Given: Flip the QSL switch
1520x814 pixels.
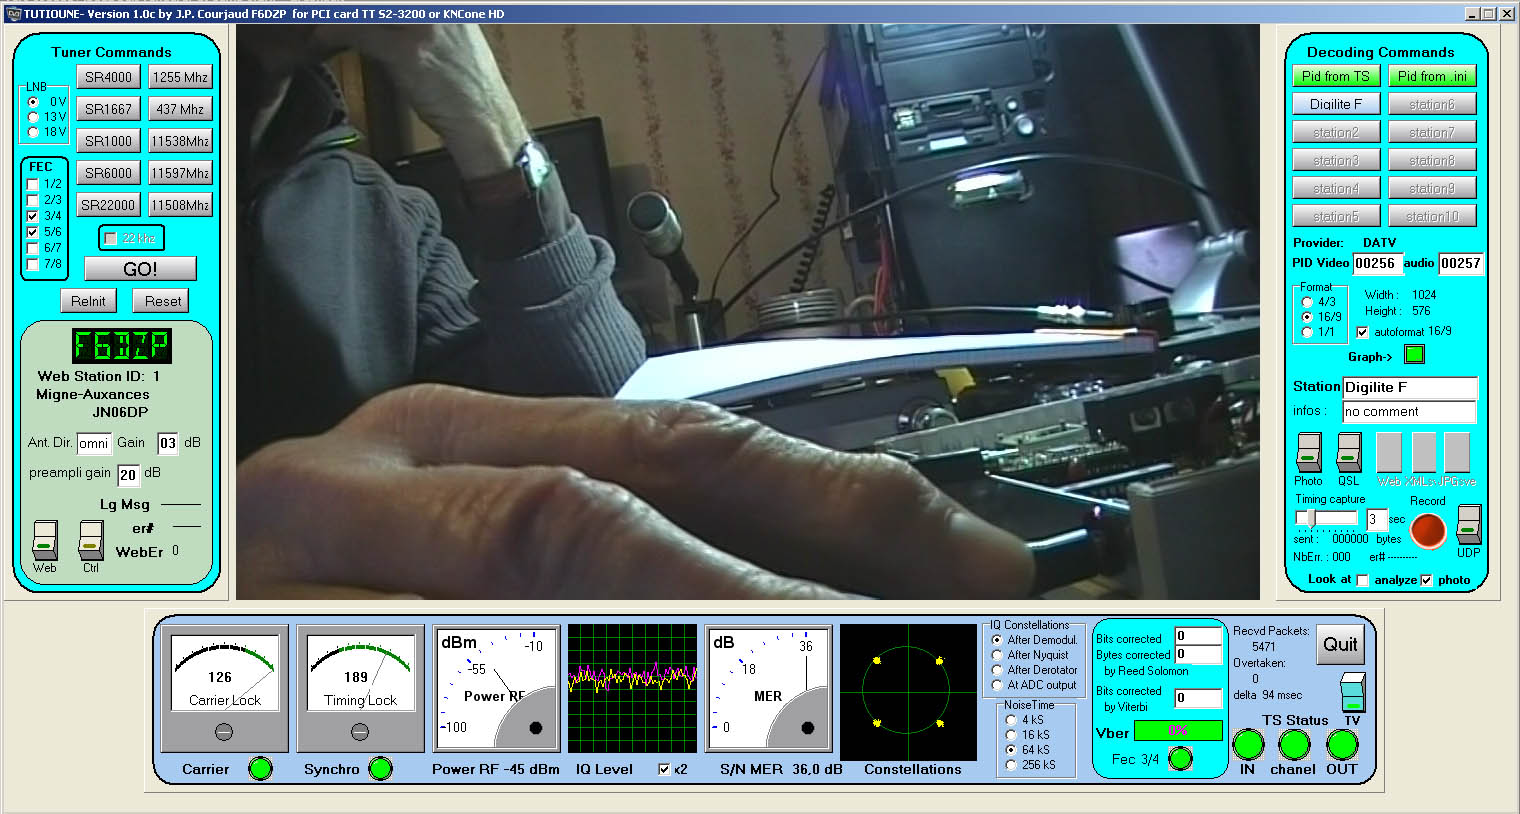Looking at the screenshot, I should (1348, 451).
